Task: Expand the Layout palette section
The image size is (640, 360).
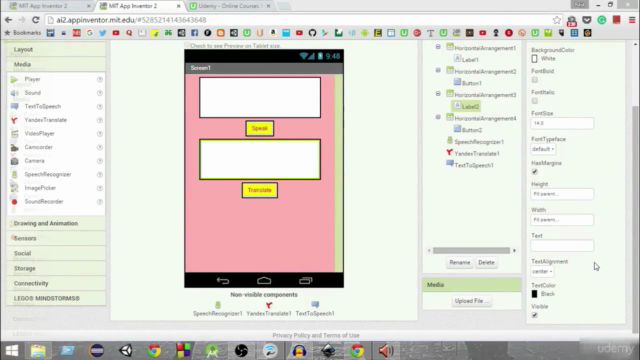Action: (56, 49)
